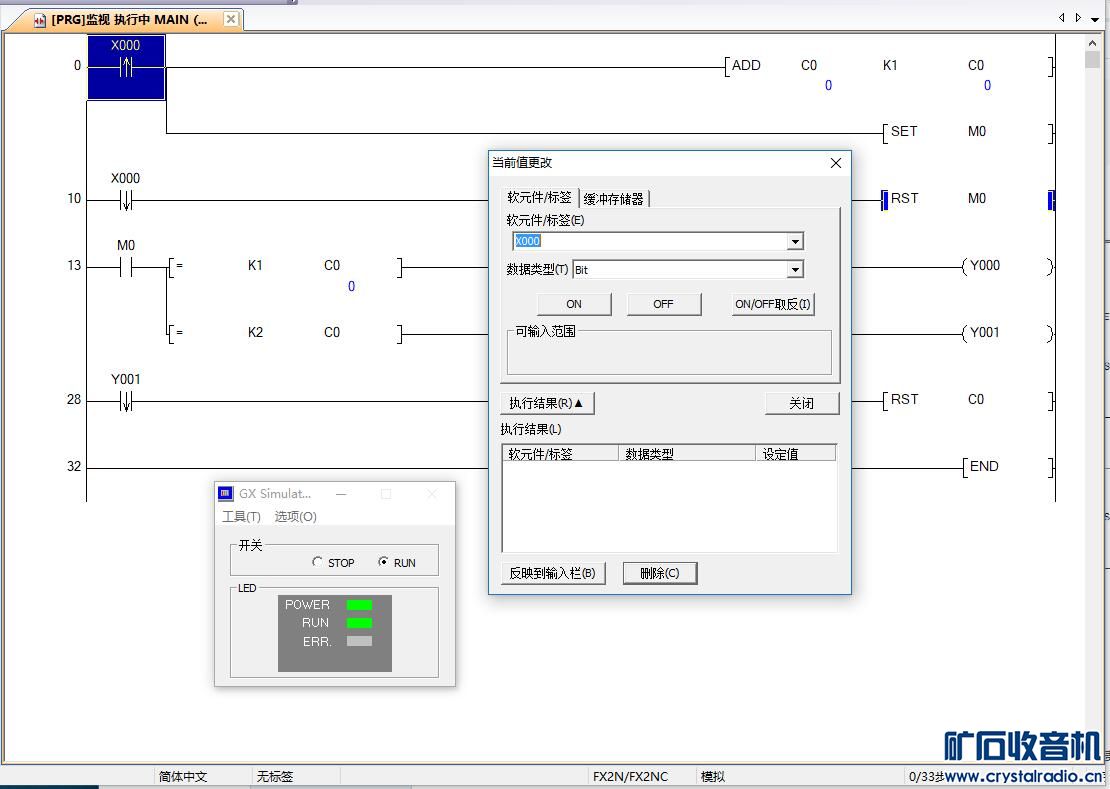This screenshot has width=1110, height=789.
Task: Select the Y001 falling-edge contact at step 28
Action: 126,402
